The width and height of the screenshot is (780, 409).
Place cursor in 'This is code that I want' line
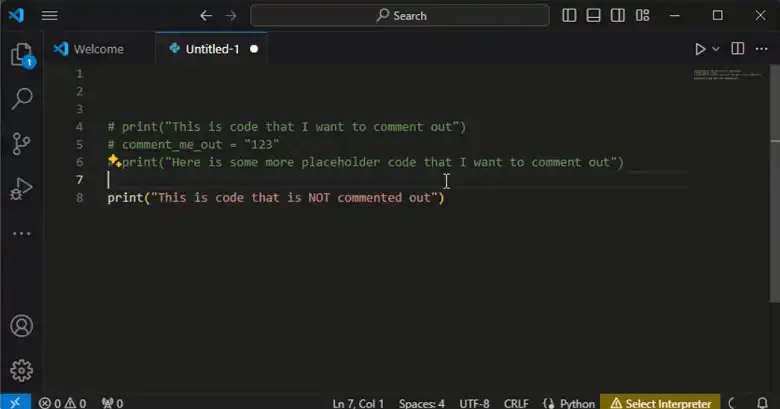pyautogui.click(x=287, y=127)
